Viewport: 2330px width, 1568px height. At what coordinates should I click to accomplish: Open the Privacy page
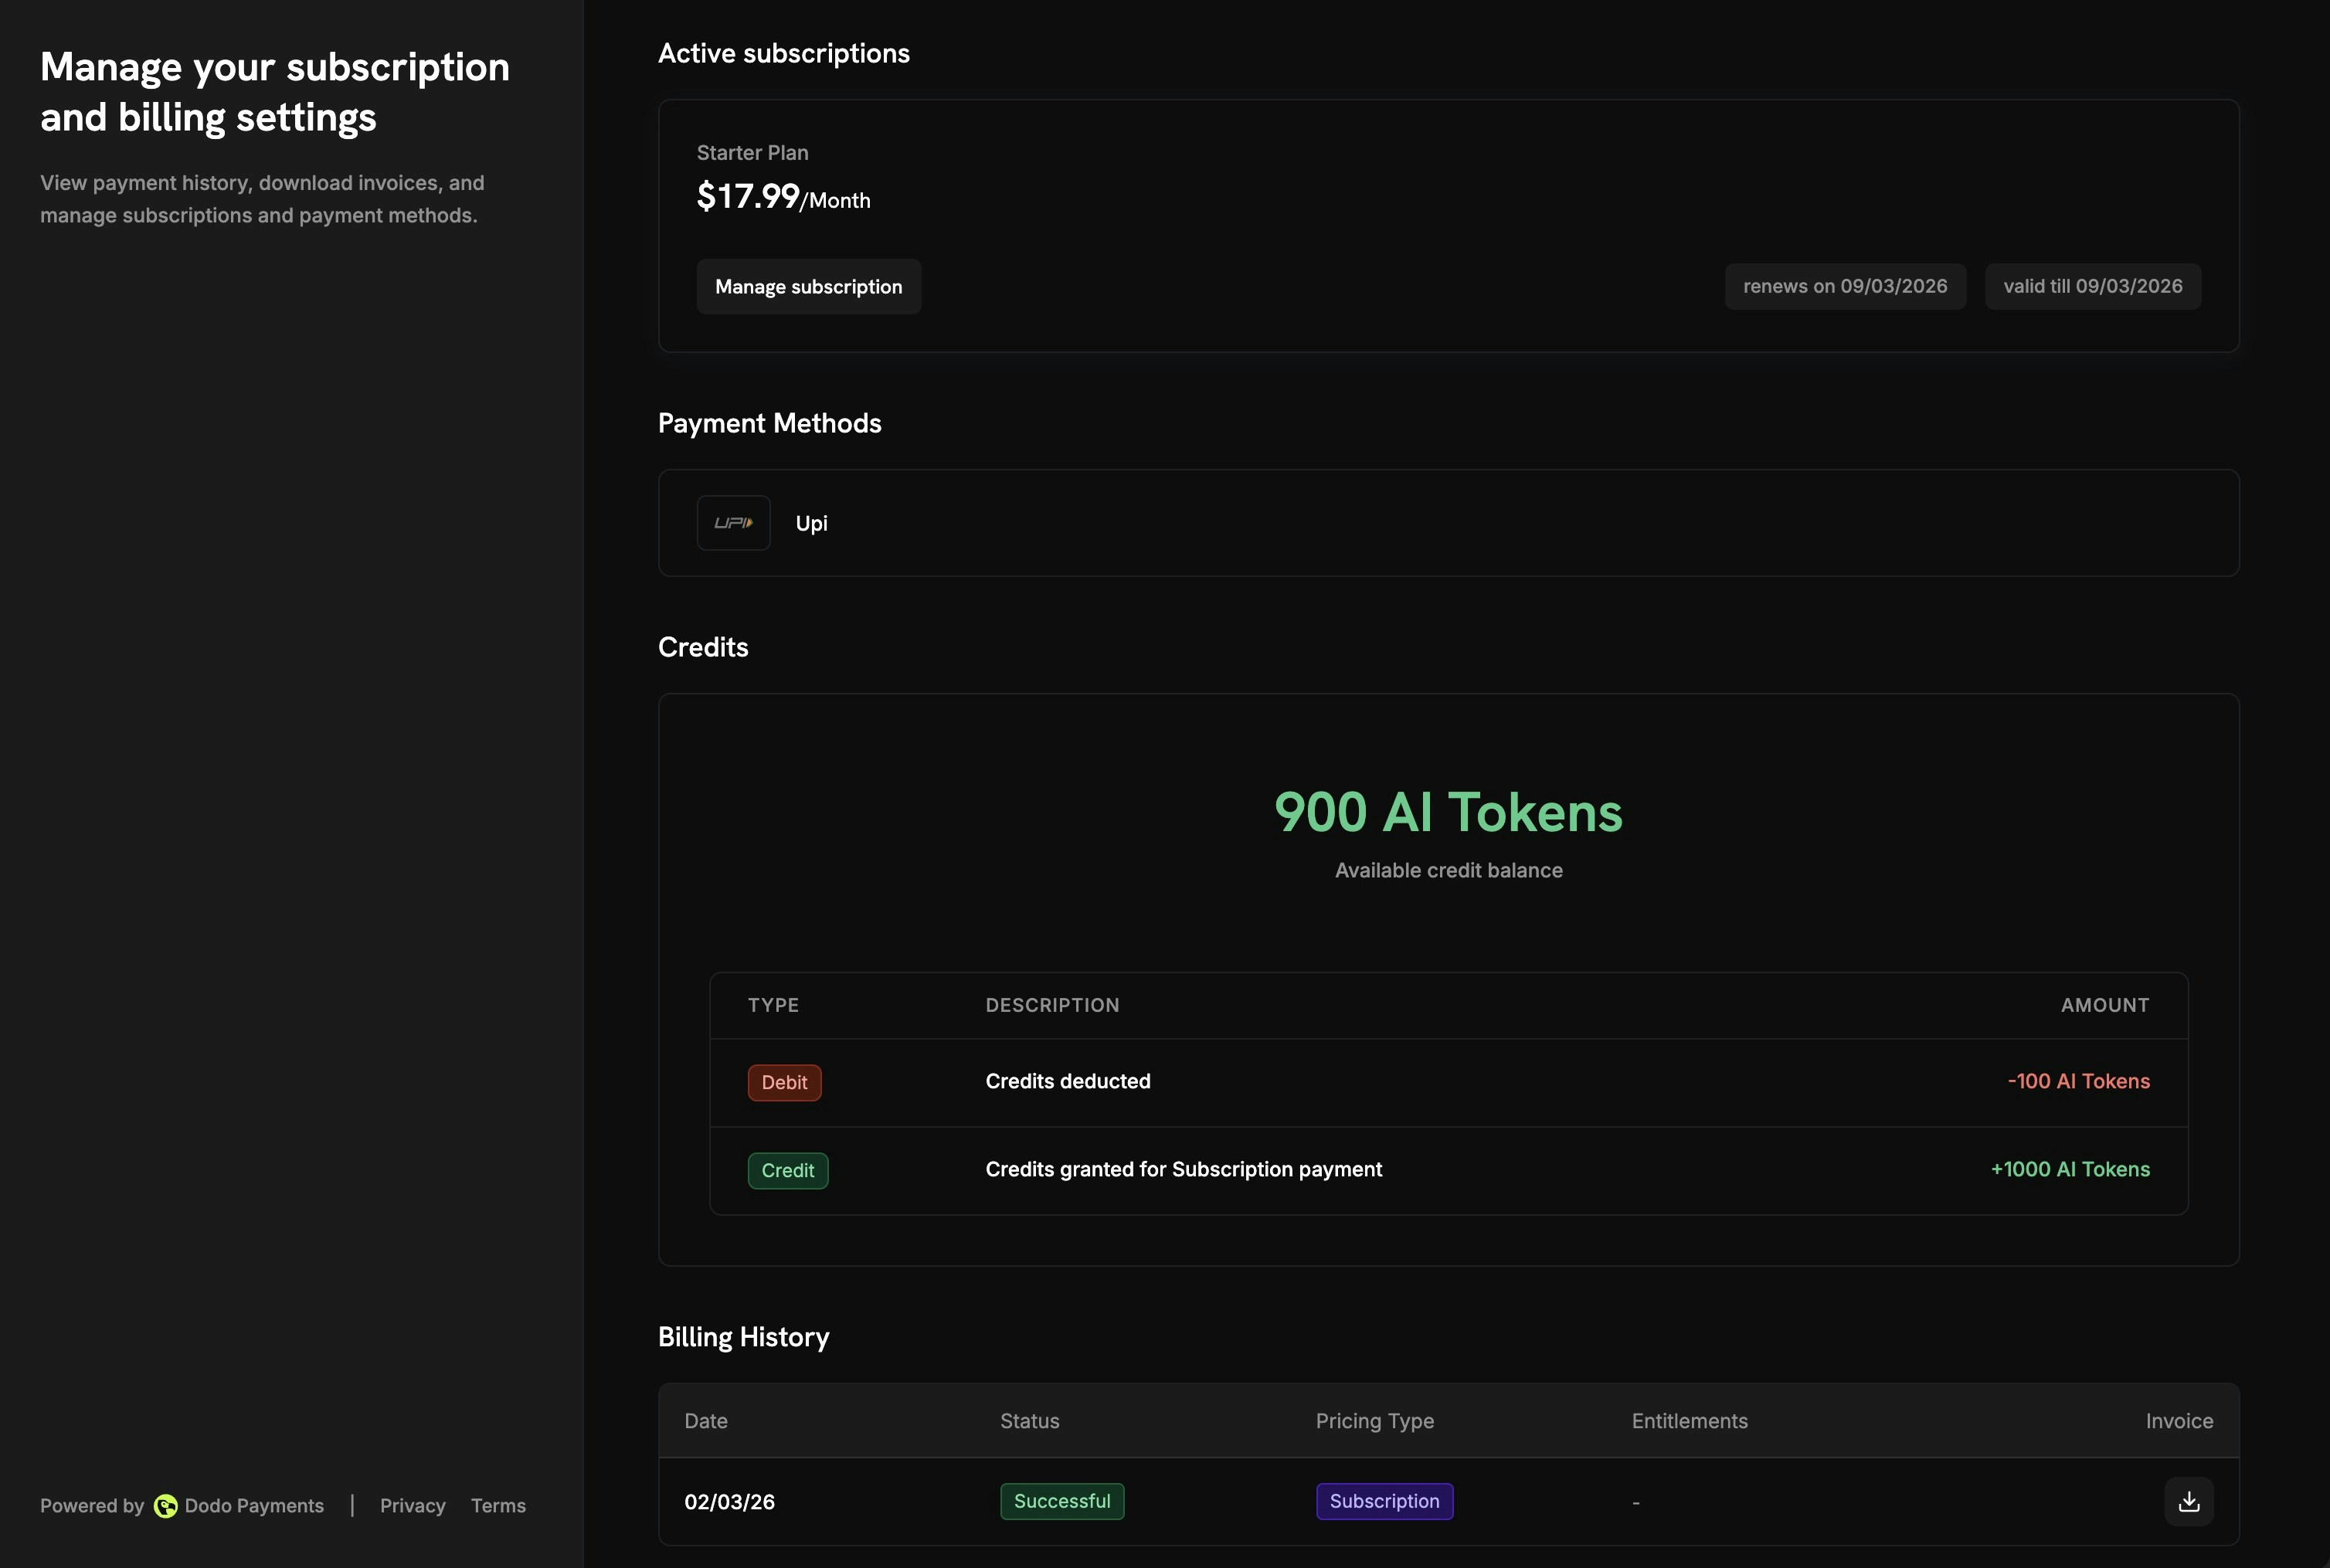tap(412, 1505)
